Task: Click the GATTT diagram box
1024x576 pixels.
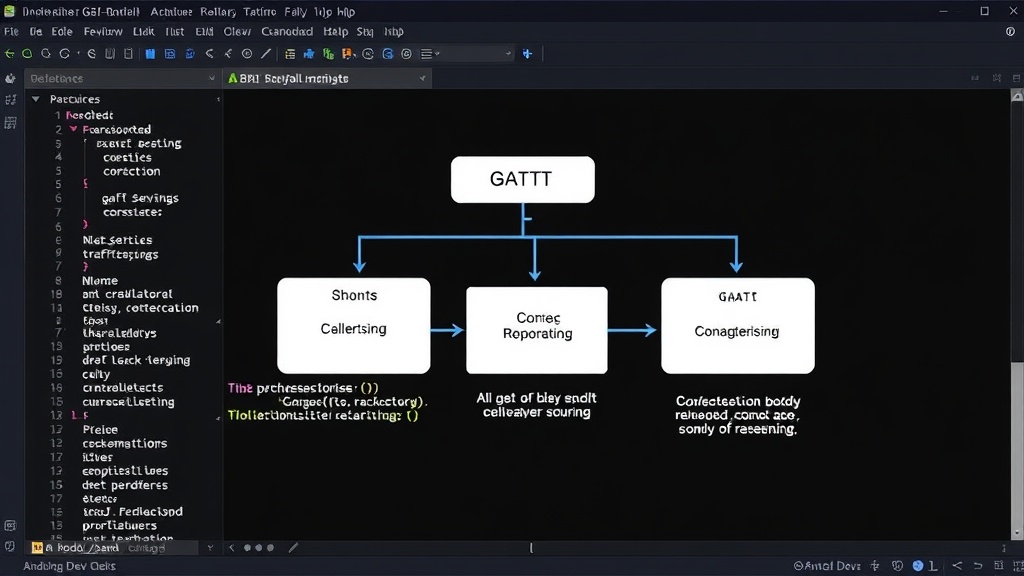Action: (522, 180)
